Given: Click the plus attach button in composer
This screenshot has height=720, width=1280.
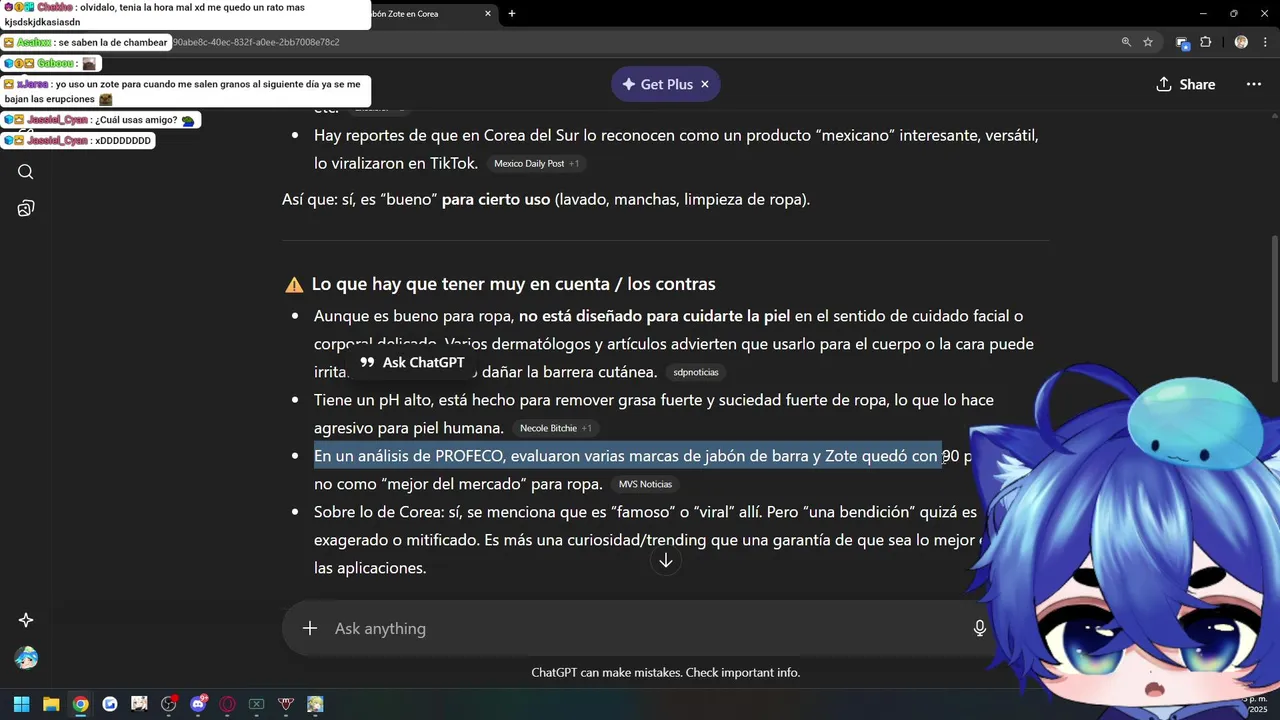Looking at the screenshot, I should 310,628.
